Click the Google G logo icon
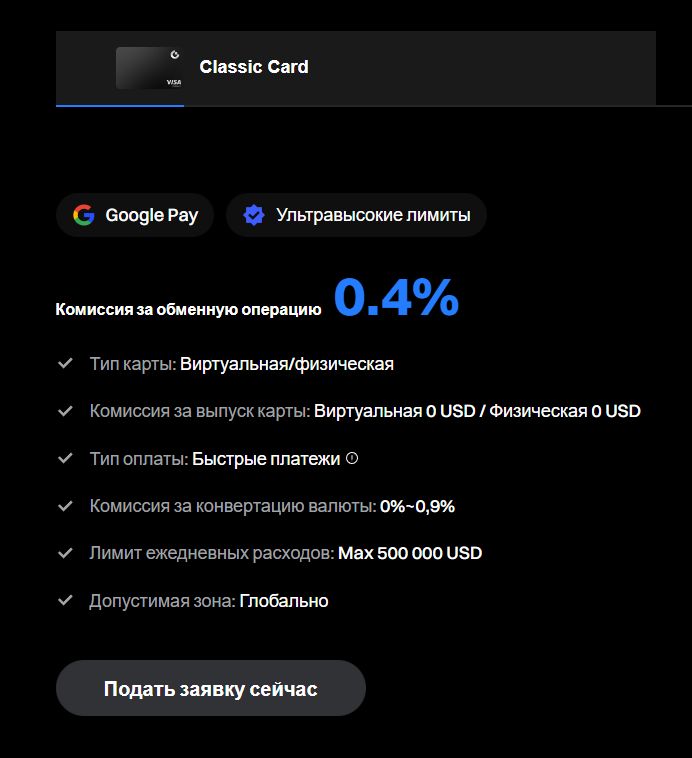 click(x=84, y=215)
